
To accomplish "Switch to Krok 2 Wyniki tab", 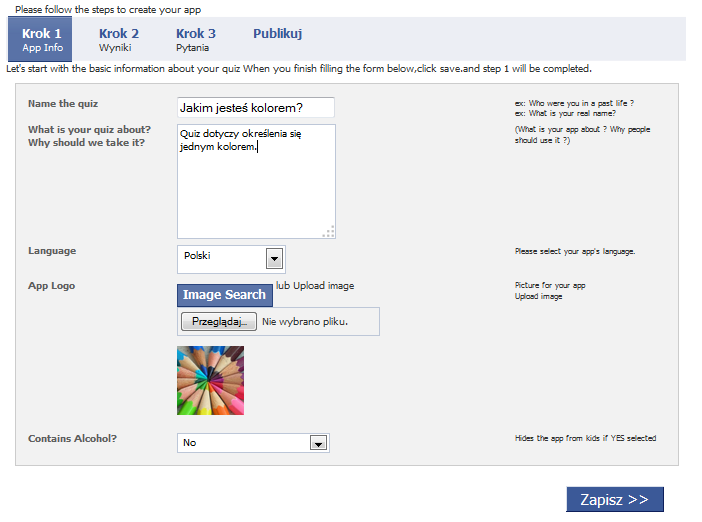I will tap(119, 39).
